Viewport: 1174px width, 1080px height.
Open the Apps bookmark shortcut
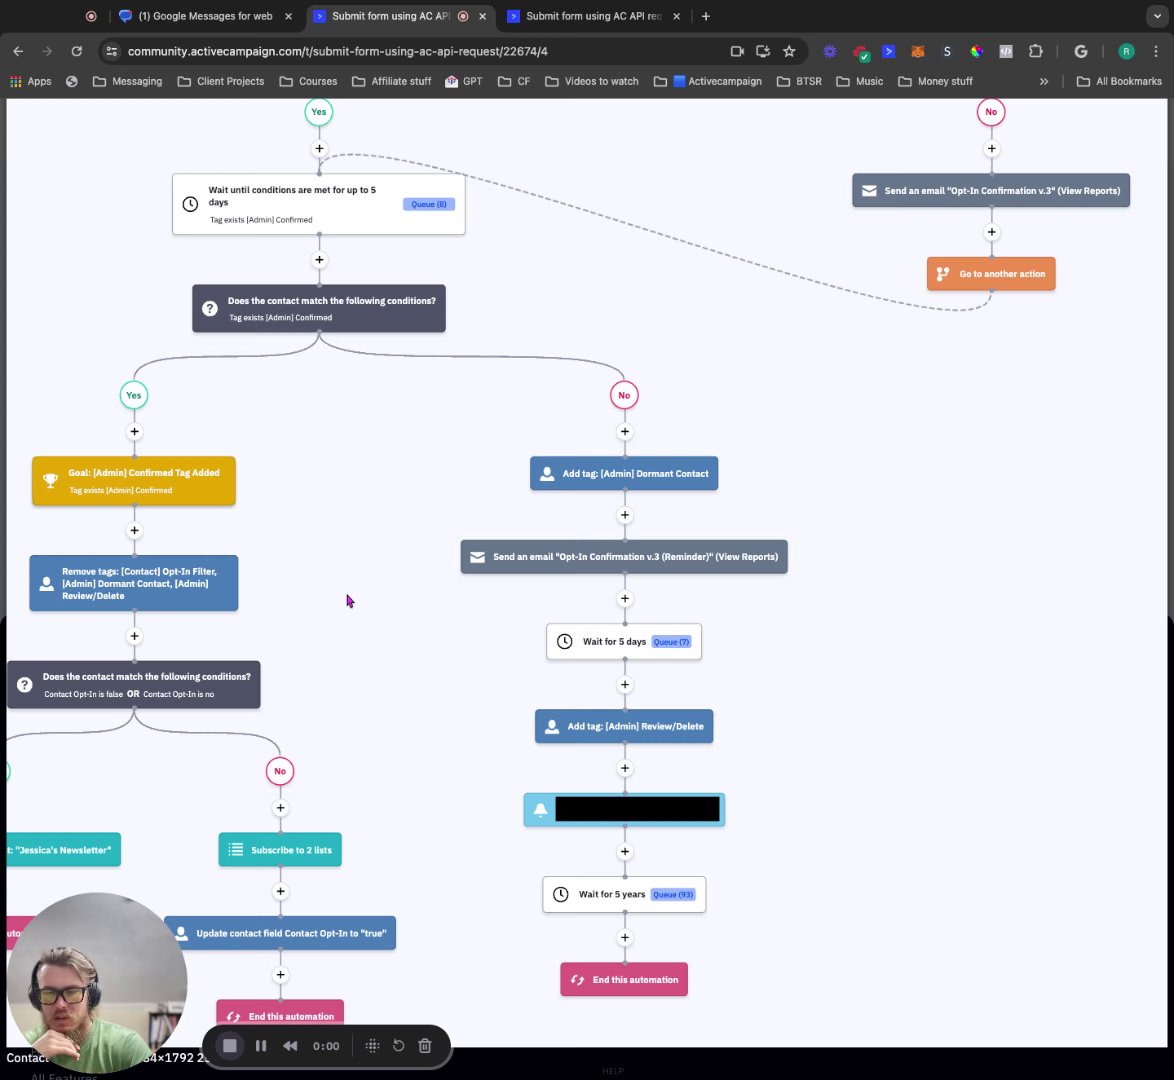(31, 81)
